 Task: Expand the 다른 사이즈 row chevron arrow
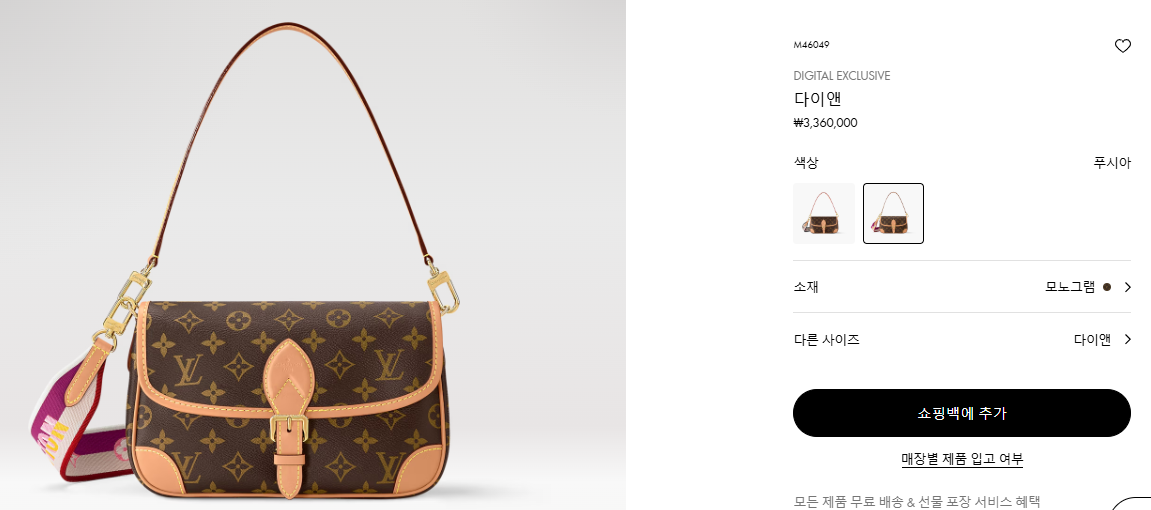click(x=1128, y=340)
